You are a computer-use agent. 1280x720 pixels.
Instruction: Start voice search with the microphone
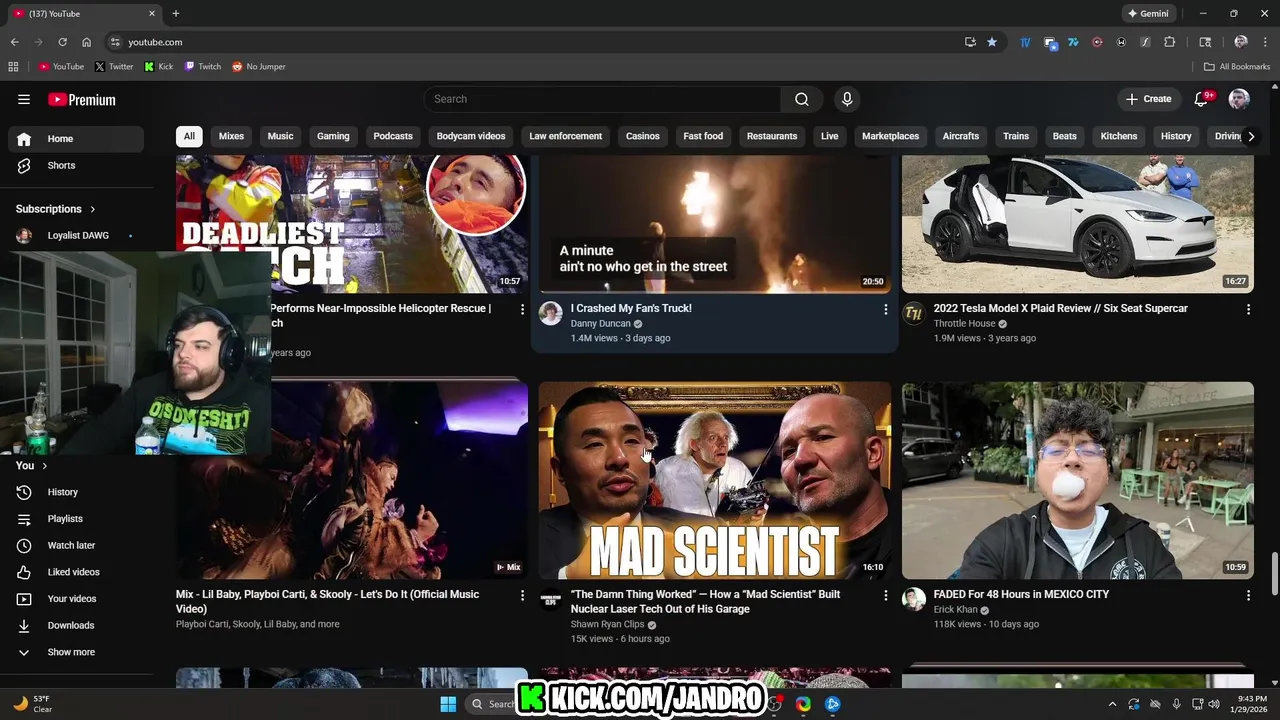click(847, 99)
